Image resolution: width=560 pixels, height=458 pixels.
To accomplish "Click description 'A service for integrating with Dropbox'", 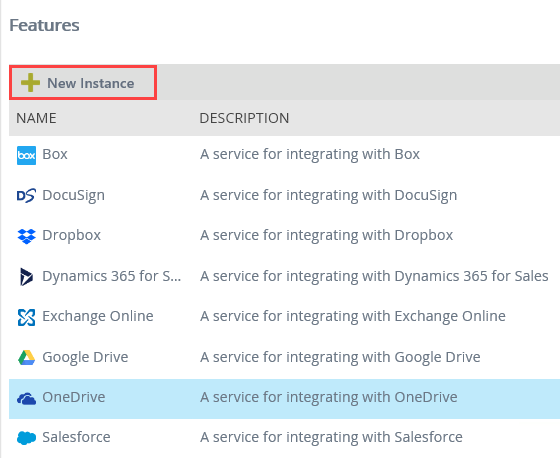I will (x=326, y=235).
